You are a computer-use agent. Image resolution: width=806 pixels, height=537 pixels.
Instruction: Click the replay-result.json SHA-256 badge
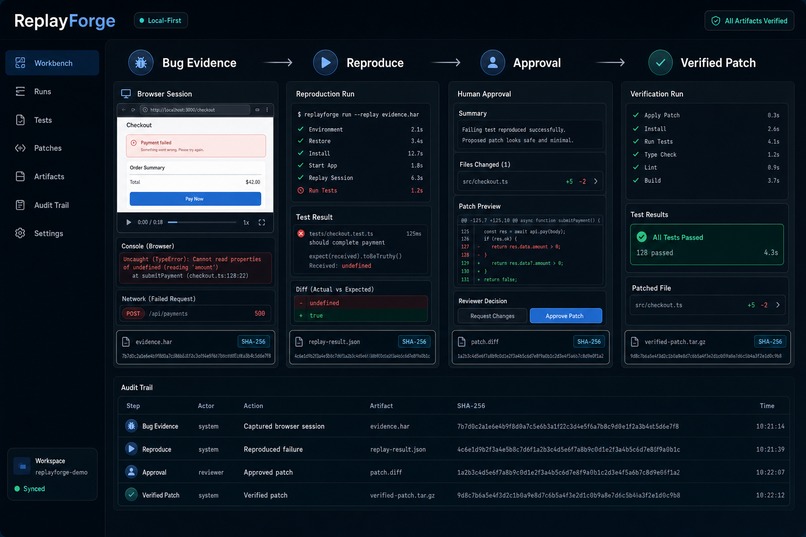pyautogui.click(x=414, y=342)
